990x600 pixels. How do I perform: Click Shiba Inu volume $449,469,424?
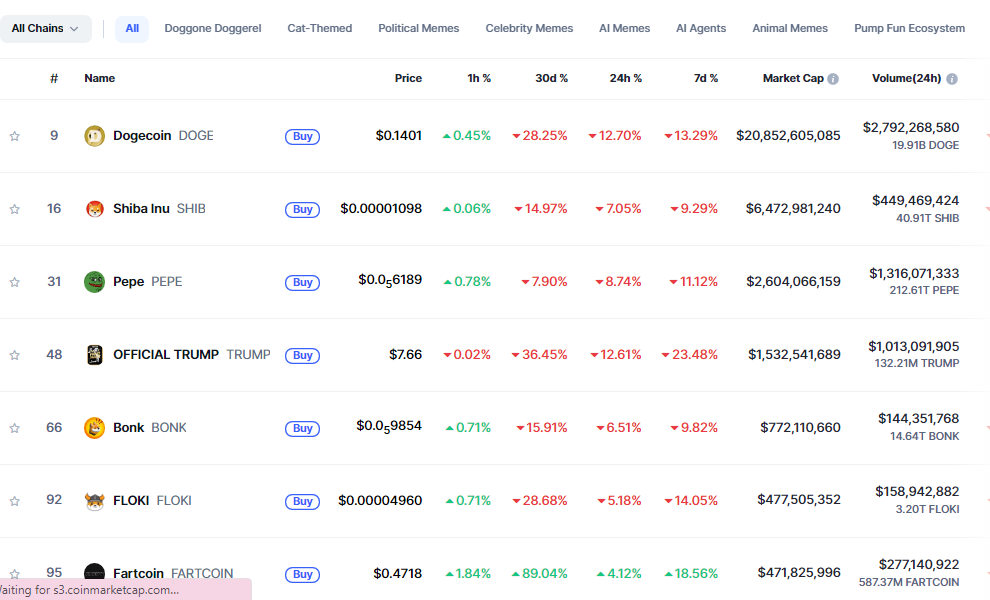pyautogui.click(x=915, y=200)
